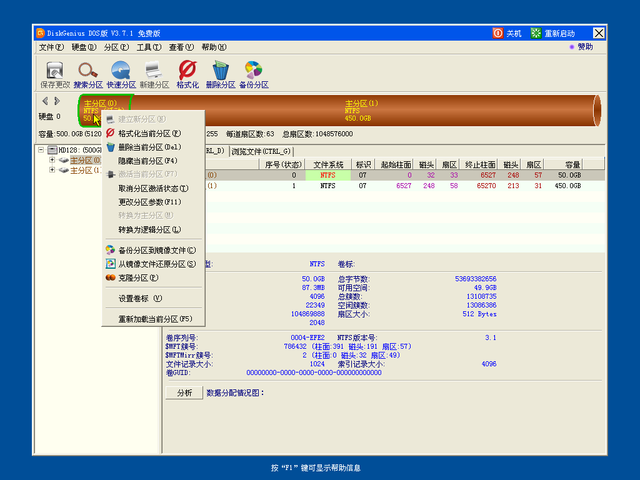The image size is (640, 480).
Task: Open the 搜索分区 search tool
Action: point(88,75)
